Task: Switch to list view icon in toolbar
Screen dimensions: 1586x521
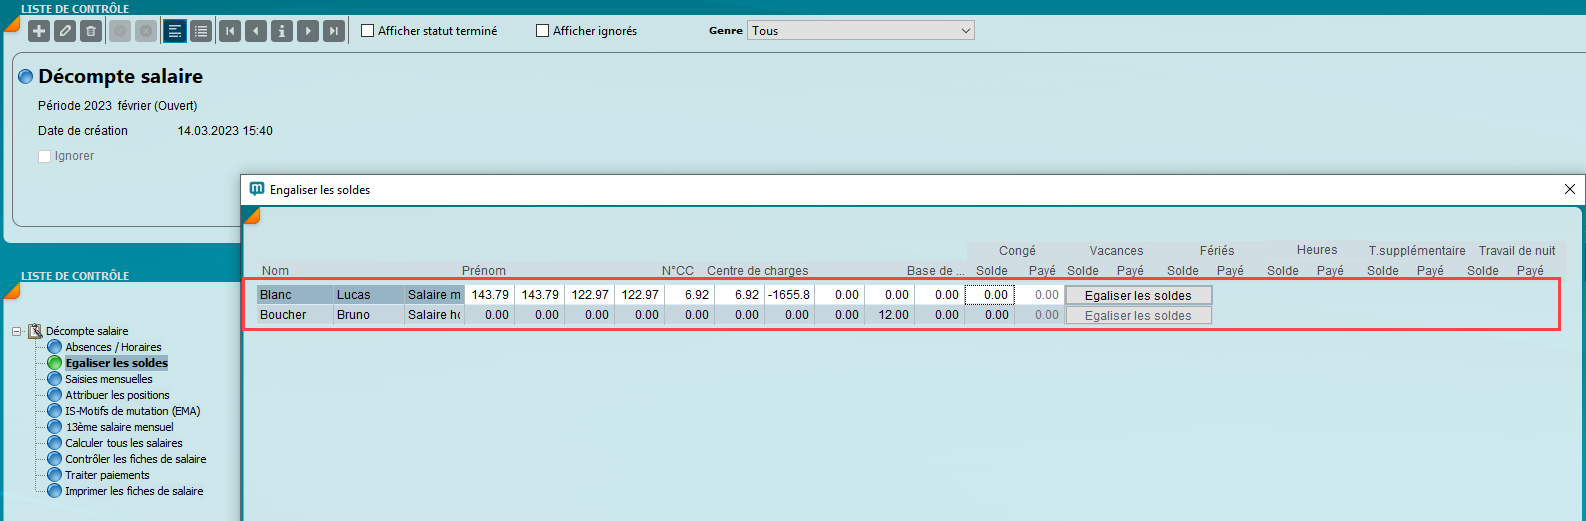Action: (201, 31)
